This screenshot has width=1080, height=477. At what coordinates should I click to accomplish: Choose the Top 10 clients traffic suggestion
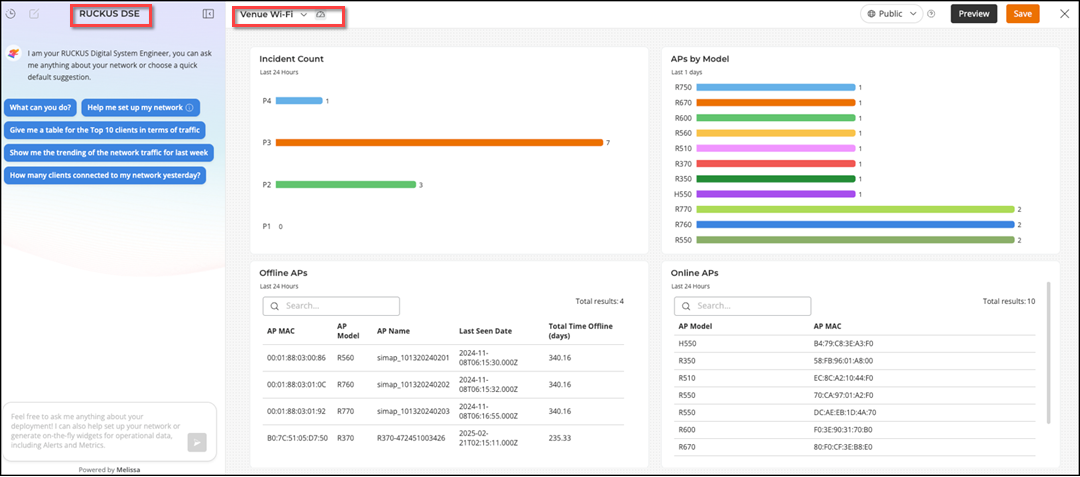pyautogui.click(x=105, y=130)
